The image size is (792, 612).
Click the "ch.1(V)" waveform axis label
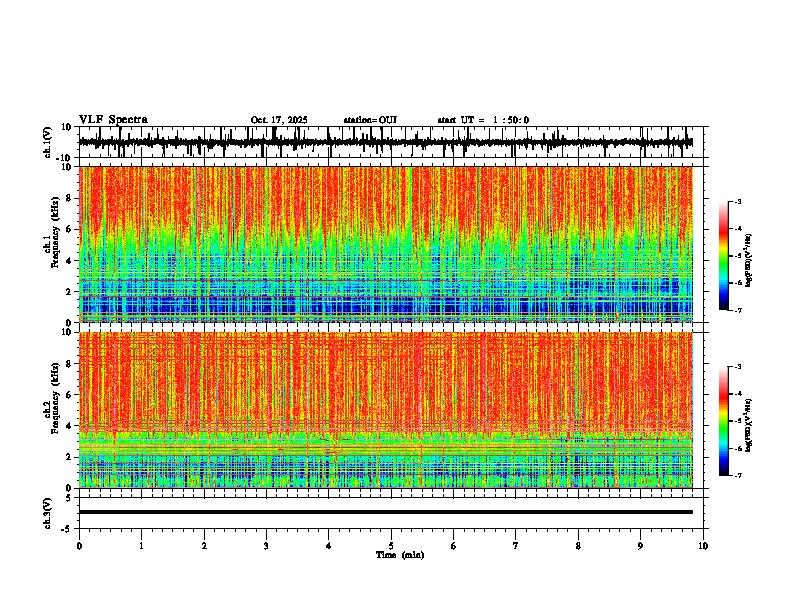tap(48, 142)
